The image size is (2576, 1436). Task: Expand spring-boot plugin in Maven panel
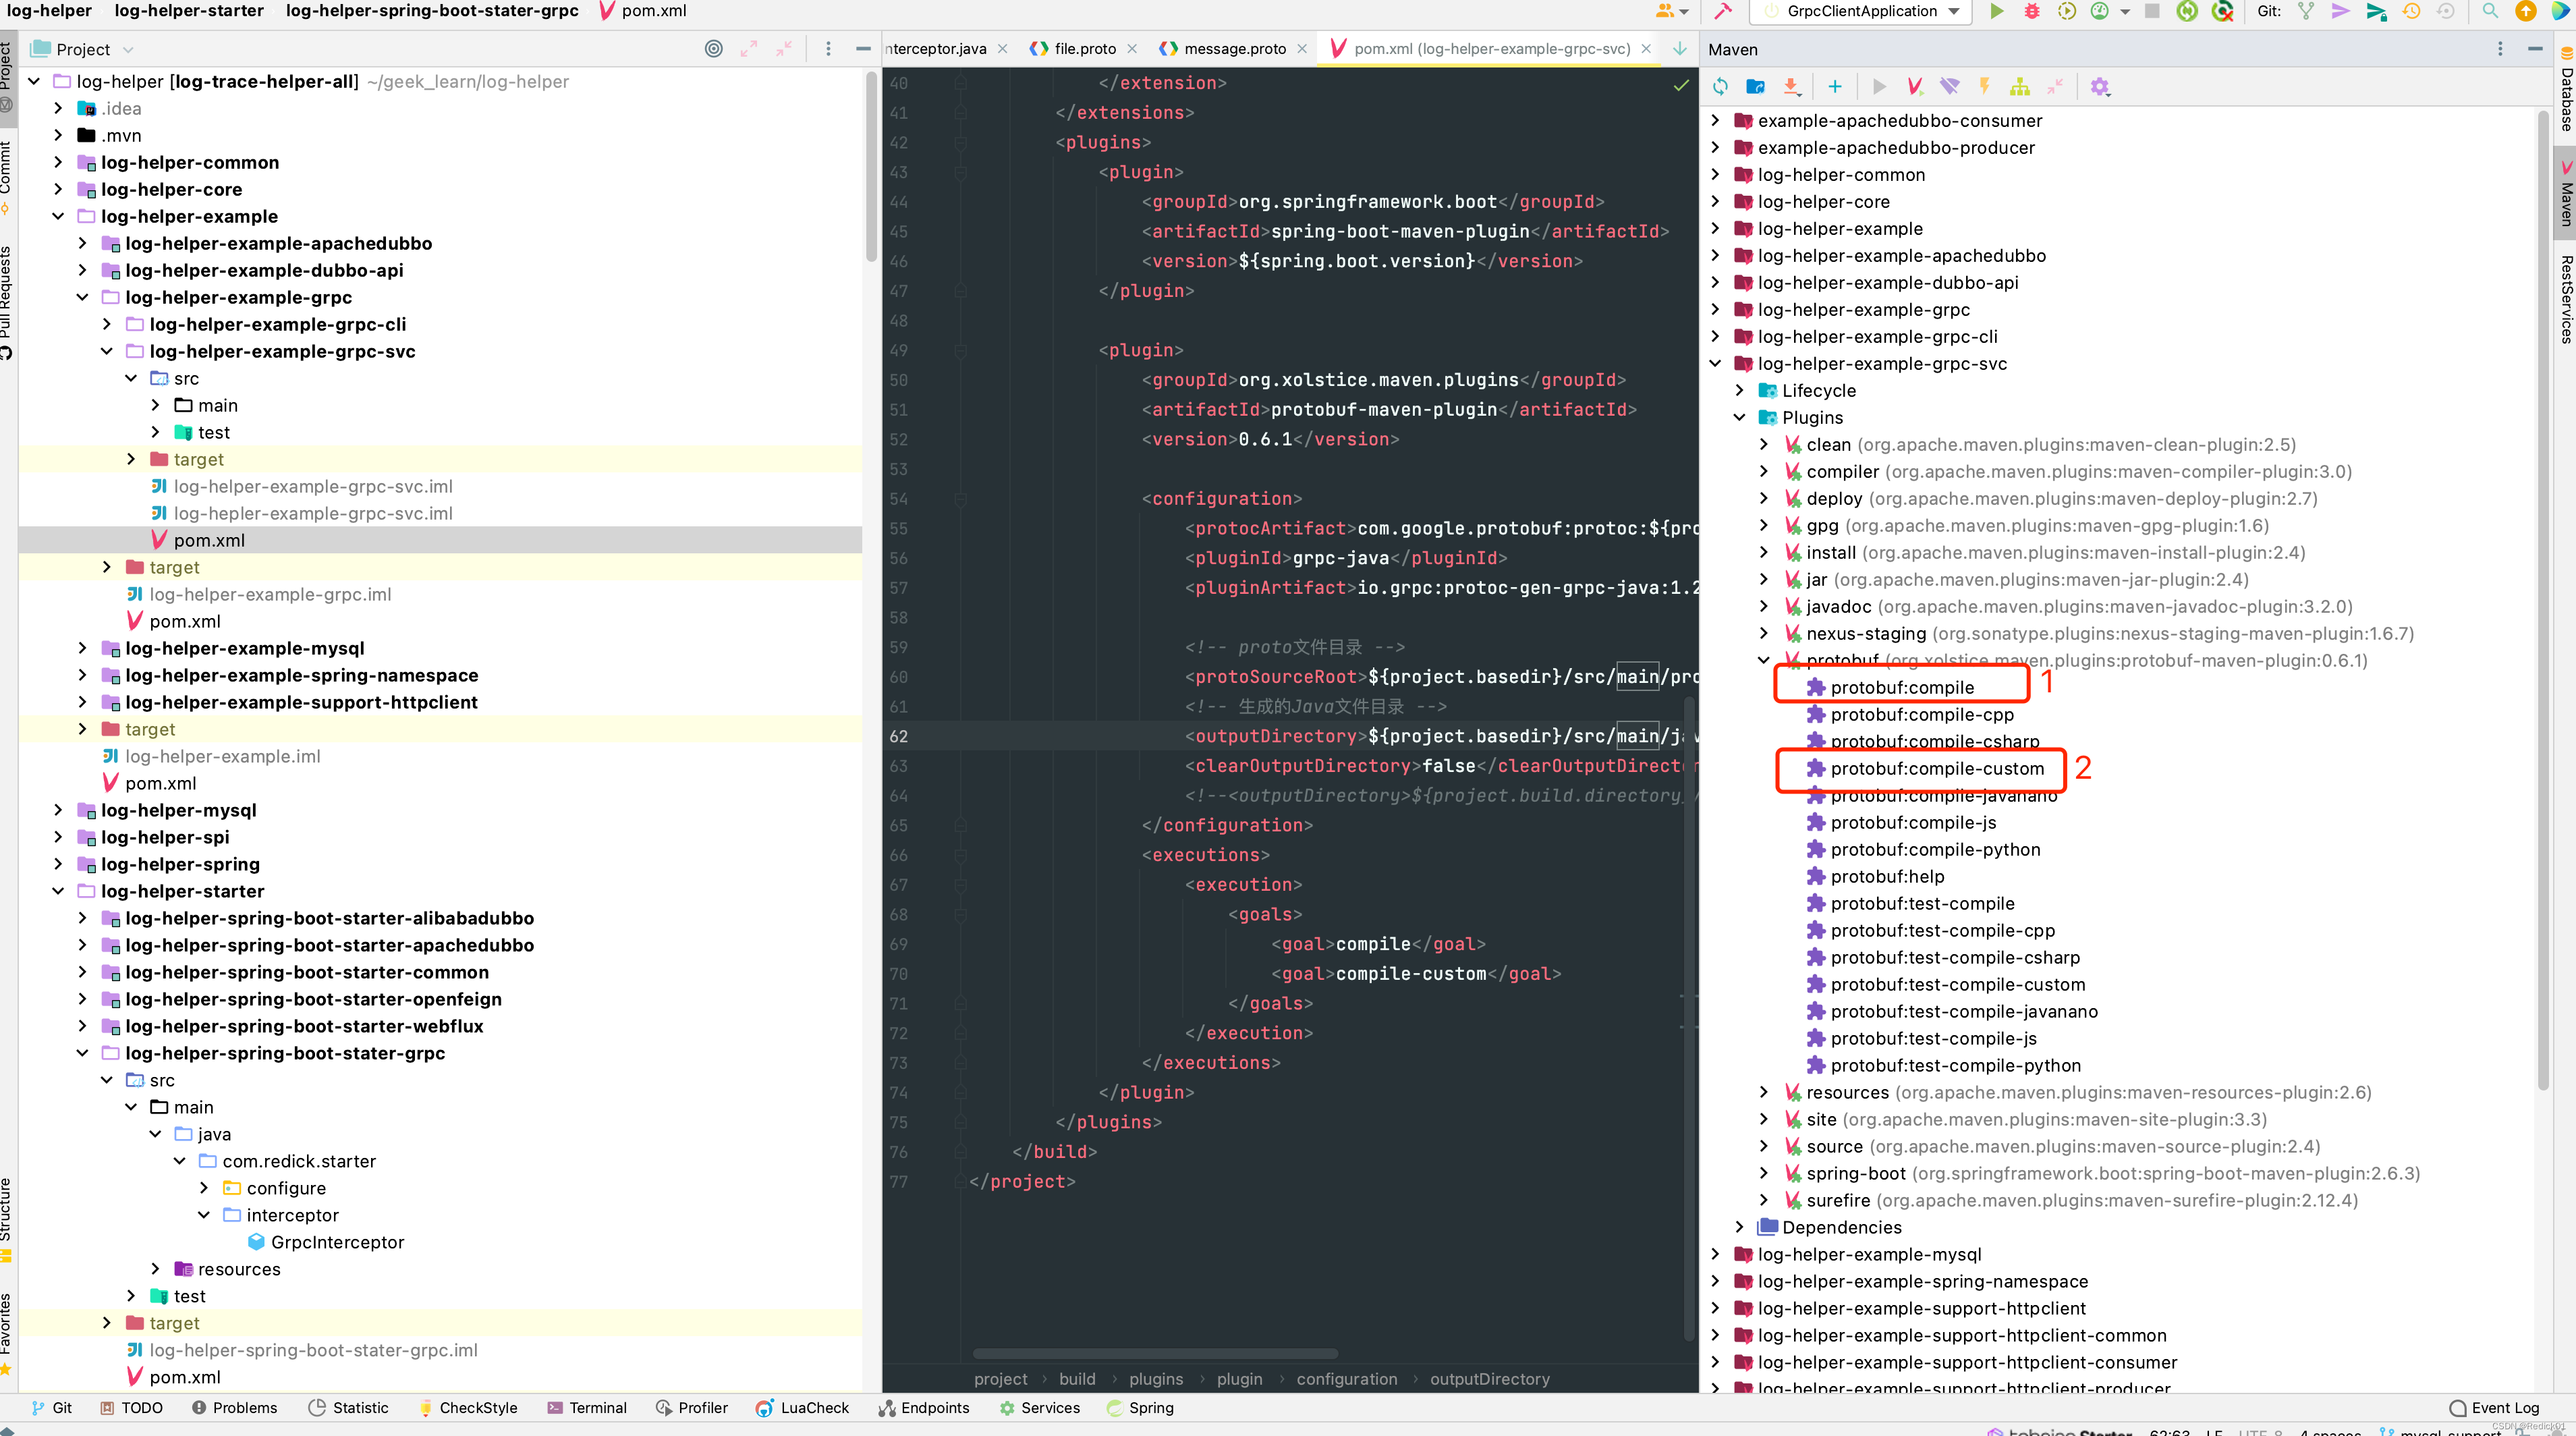pos(1764,1173)
